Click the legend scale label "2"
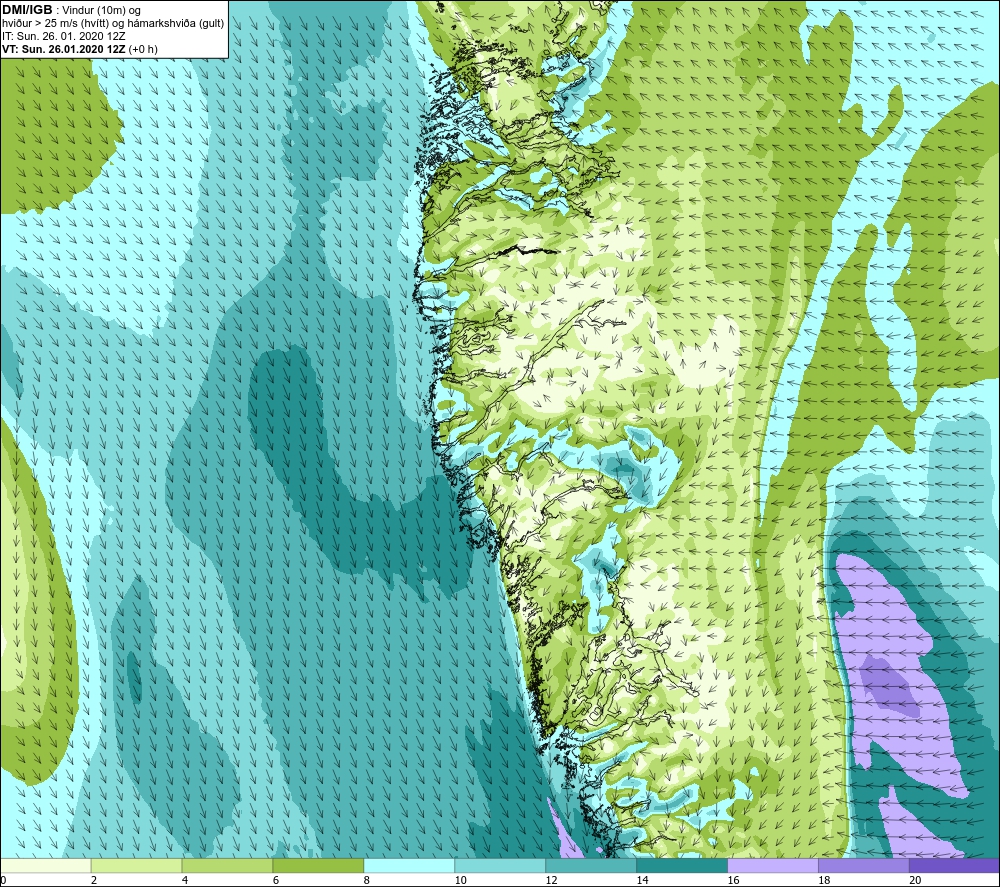The image size is (1000, 887). point(94,881)
